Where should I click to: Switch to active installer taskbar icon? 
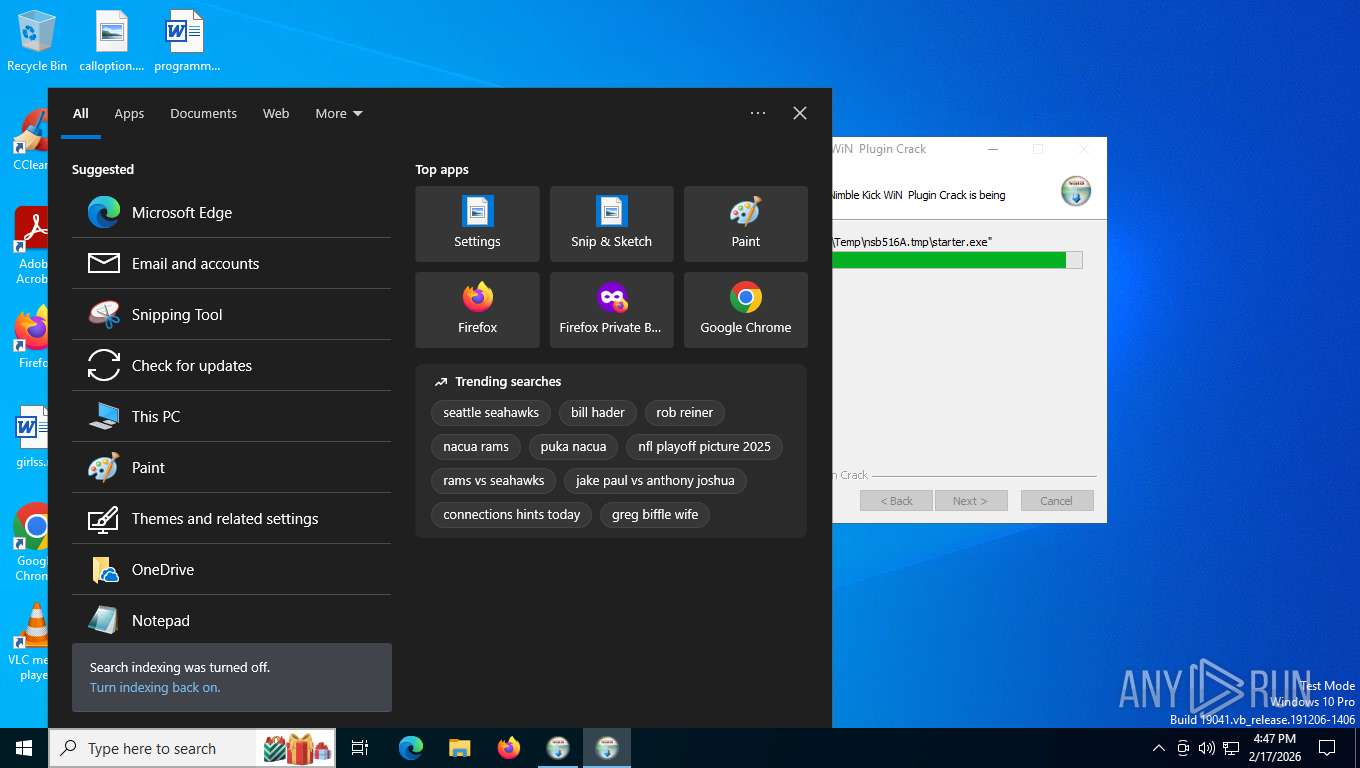coord(607,748)
